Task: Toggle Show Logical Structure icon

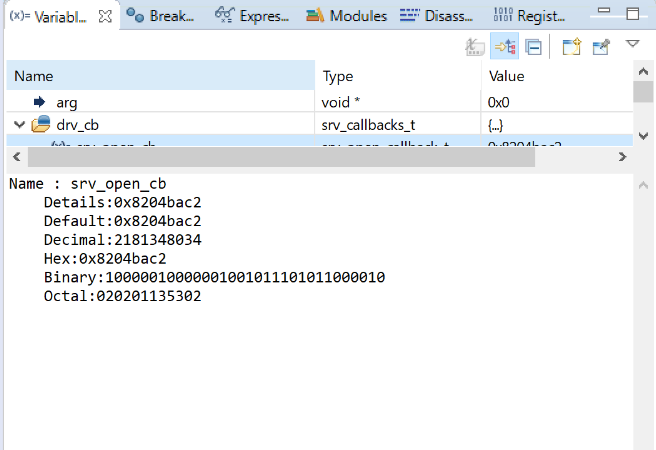Action: [504, 46]
